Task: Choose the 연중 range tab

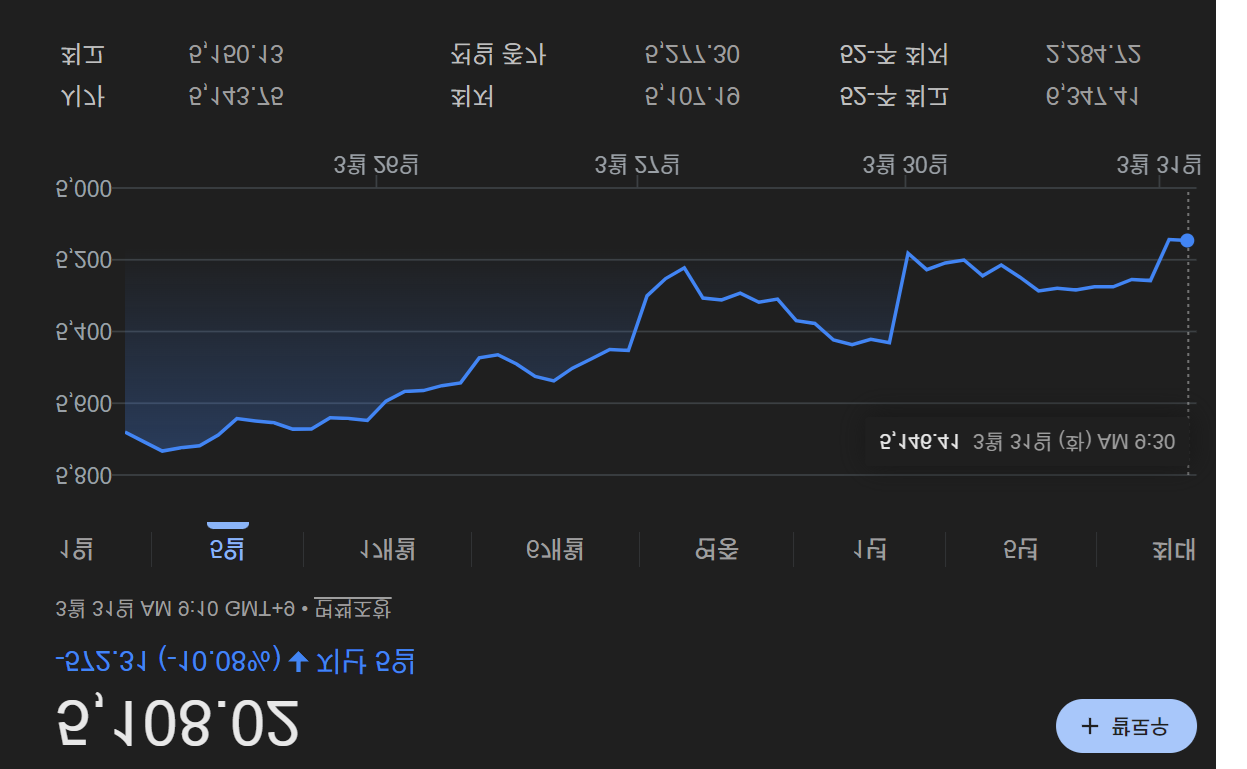Action: (716, 549)
